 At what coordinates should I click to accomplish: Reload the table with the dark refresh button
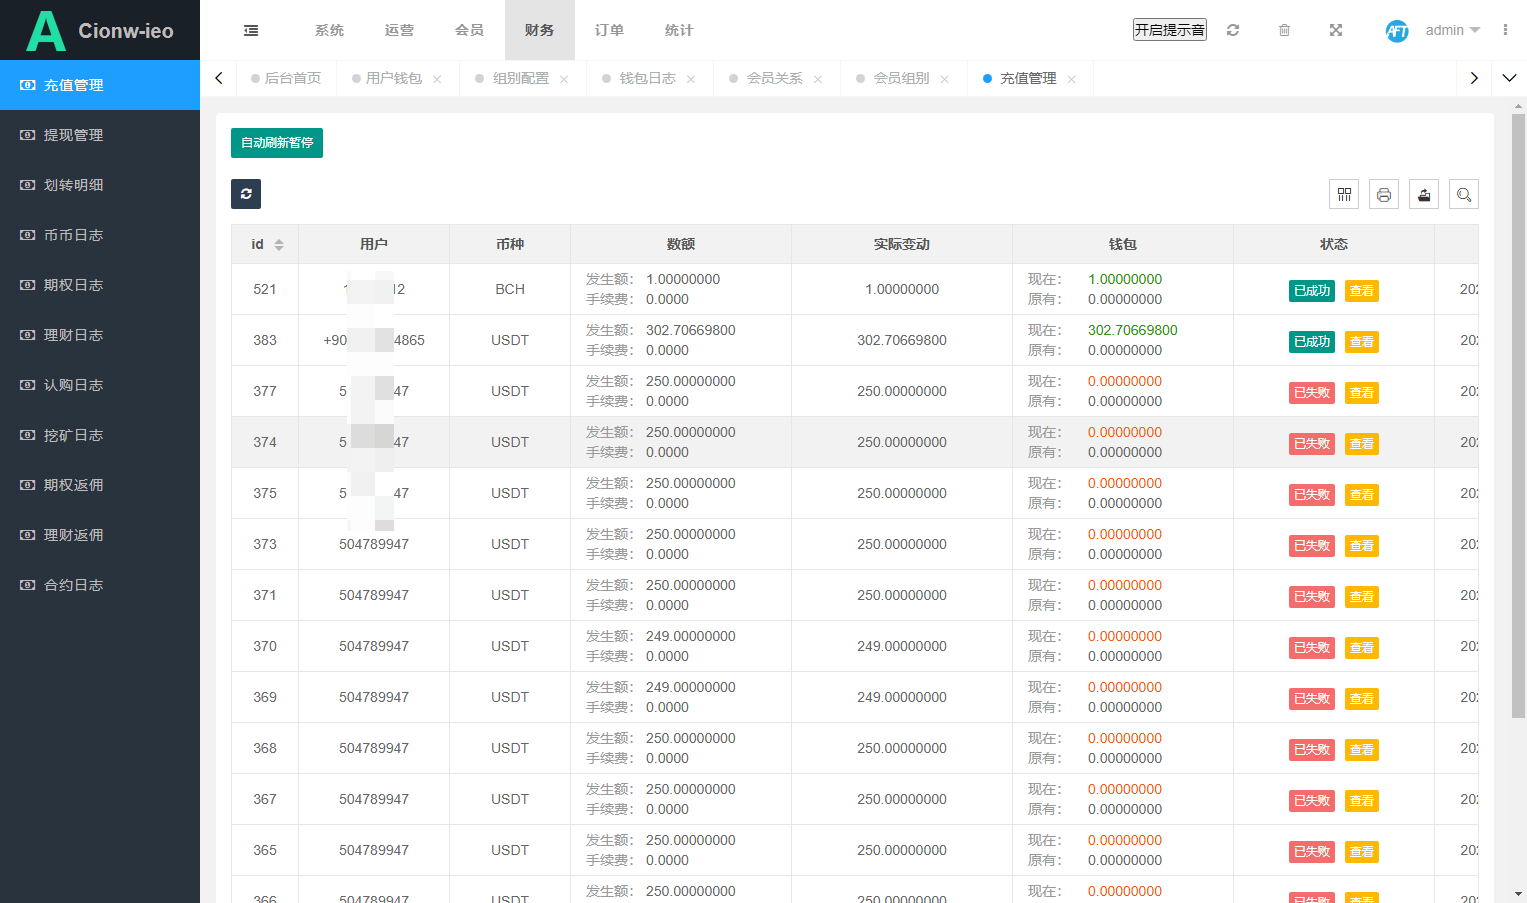246,194
